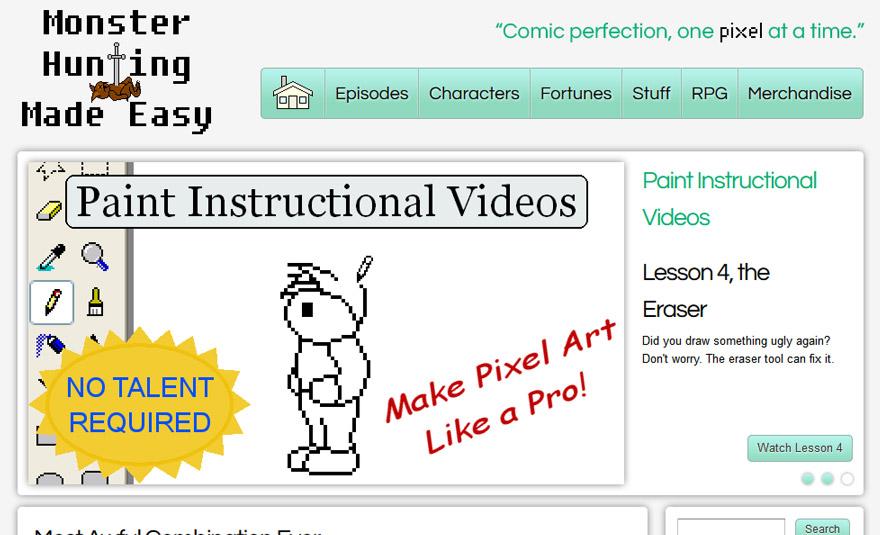Click the Watch Lesson 4 button

(800, 448)
